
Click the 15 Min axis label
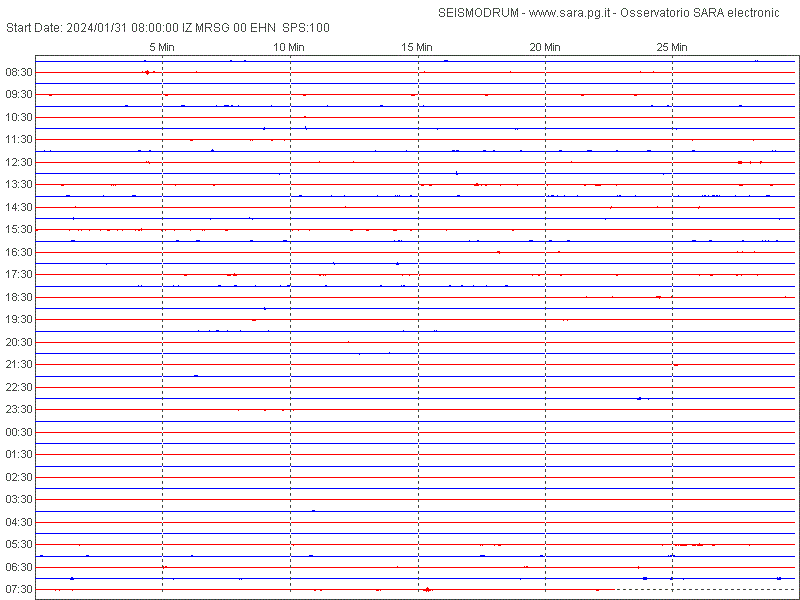[x=417, y=47]
